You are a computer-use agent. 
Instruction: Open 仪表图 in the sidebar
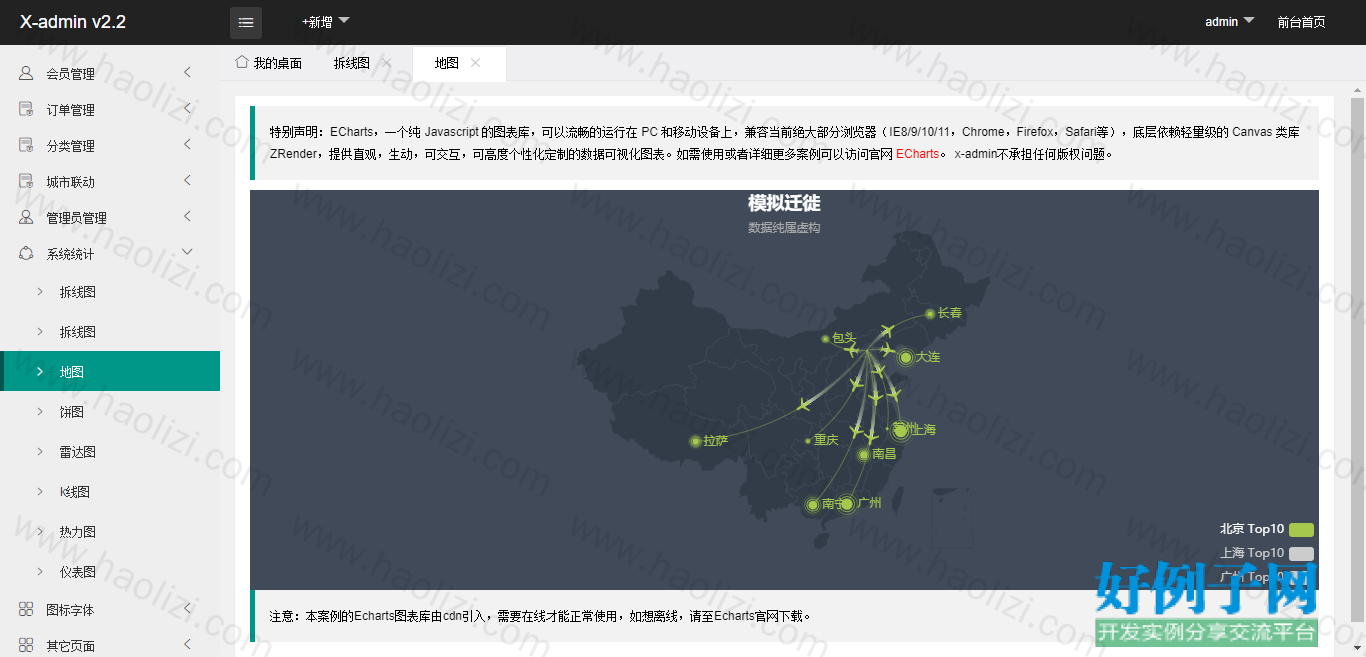(110, 572)
